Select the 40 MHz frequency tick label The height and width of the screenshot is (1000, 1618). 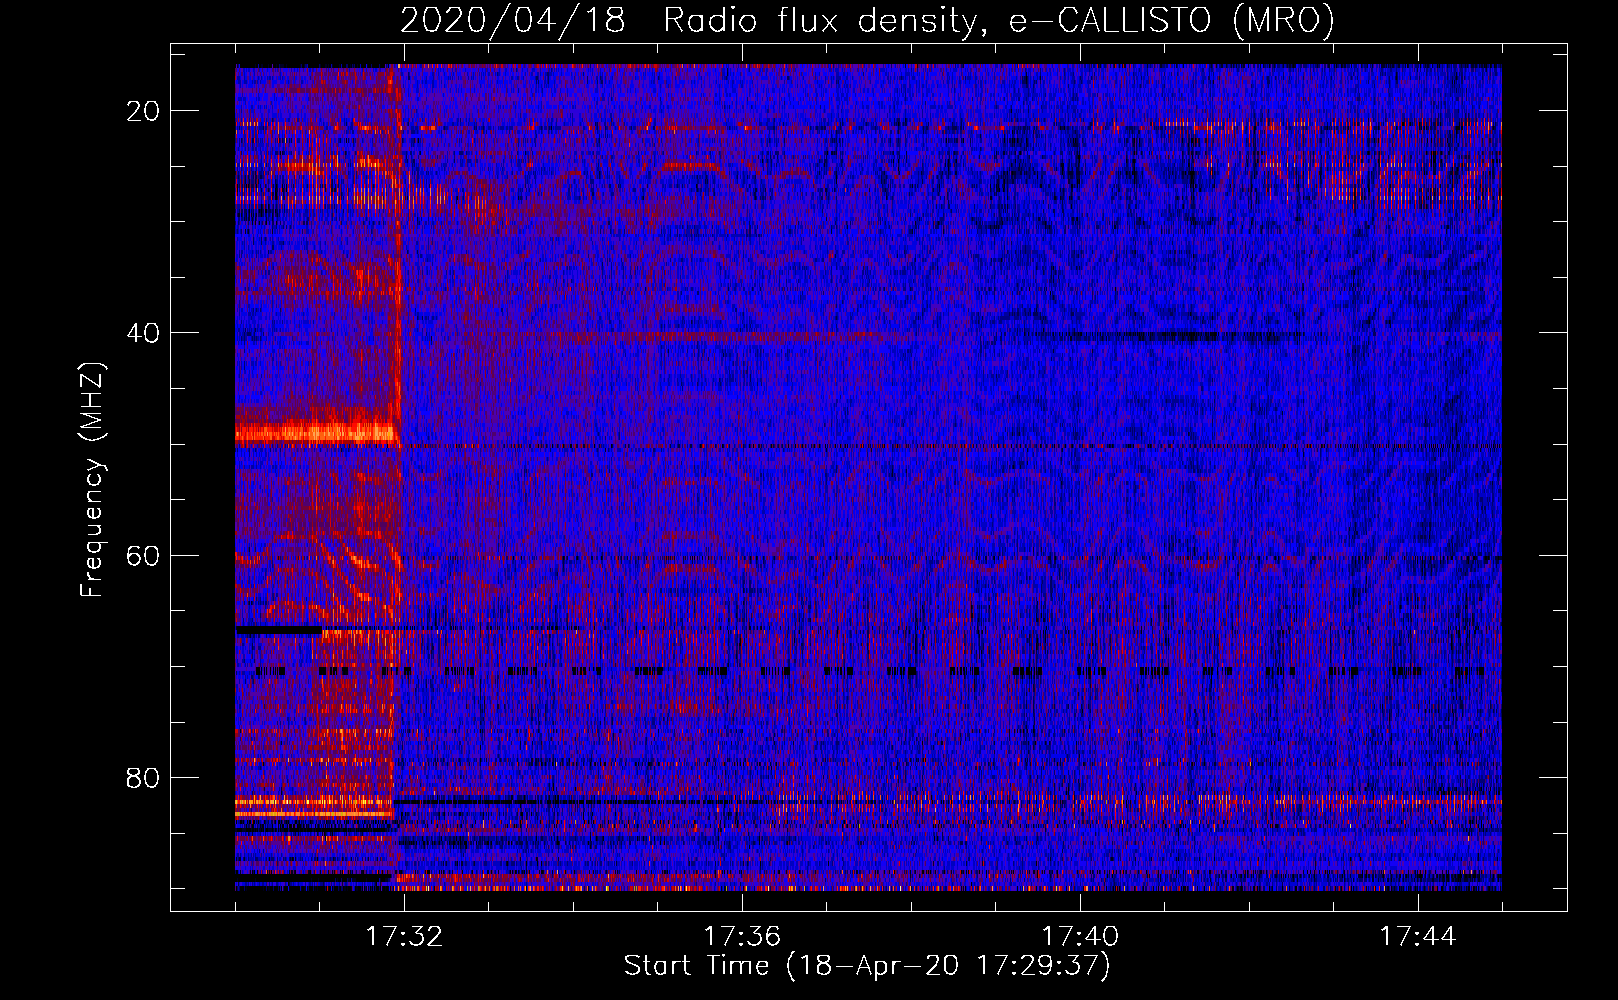pos(144,332)
